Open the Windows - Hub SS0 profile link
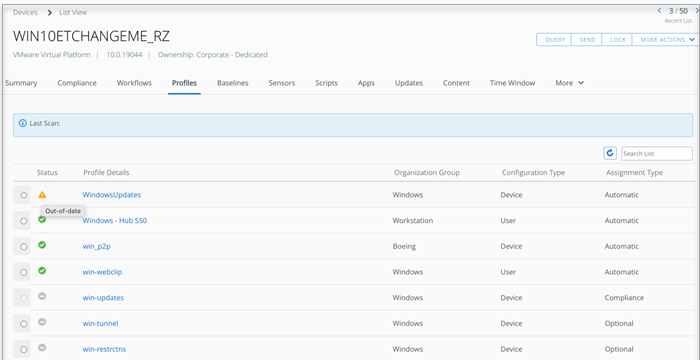This screenshot has width=700, height=360. 115,221
